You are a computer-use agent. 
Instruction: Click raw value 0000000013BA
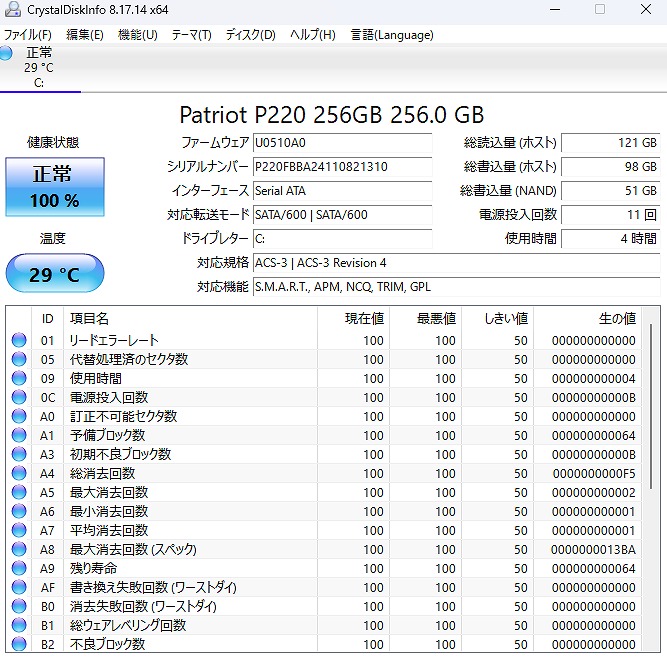[593, 550]
